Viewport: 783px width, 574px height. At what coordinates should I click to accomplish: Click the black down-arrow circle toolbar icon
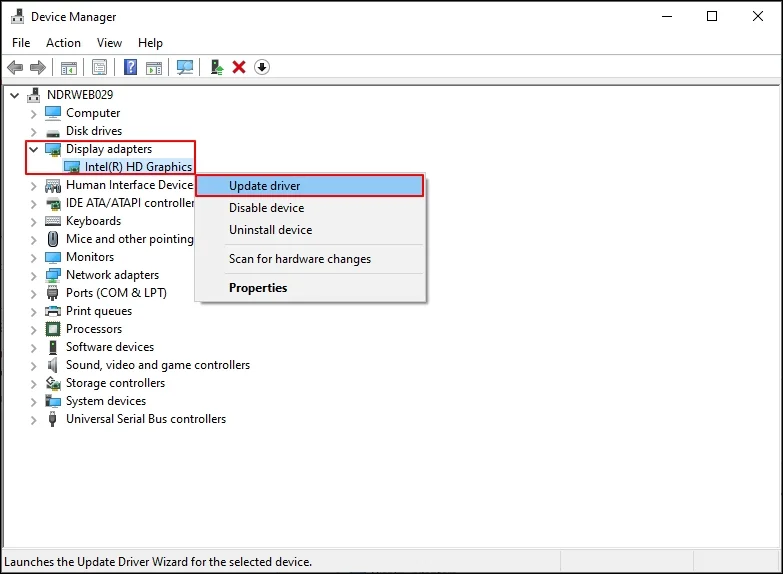[262, 67]
